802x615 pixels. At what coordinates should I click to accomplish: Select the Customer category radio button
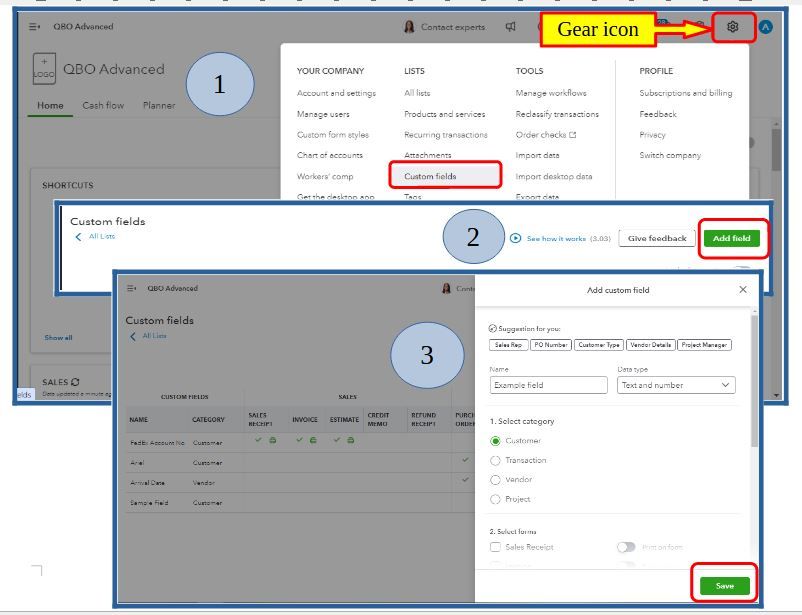(x=495, y=441)
